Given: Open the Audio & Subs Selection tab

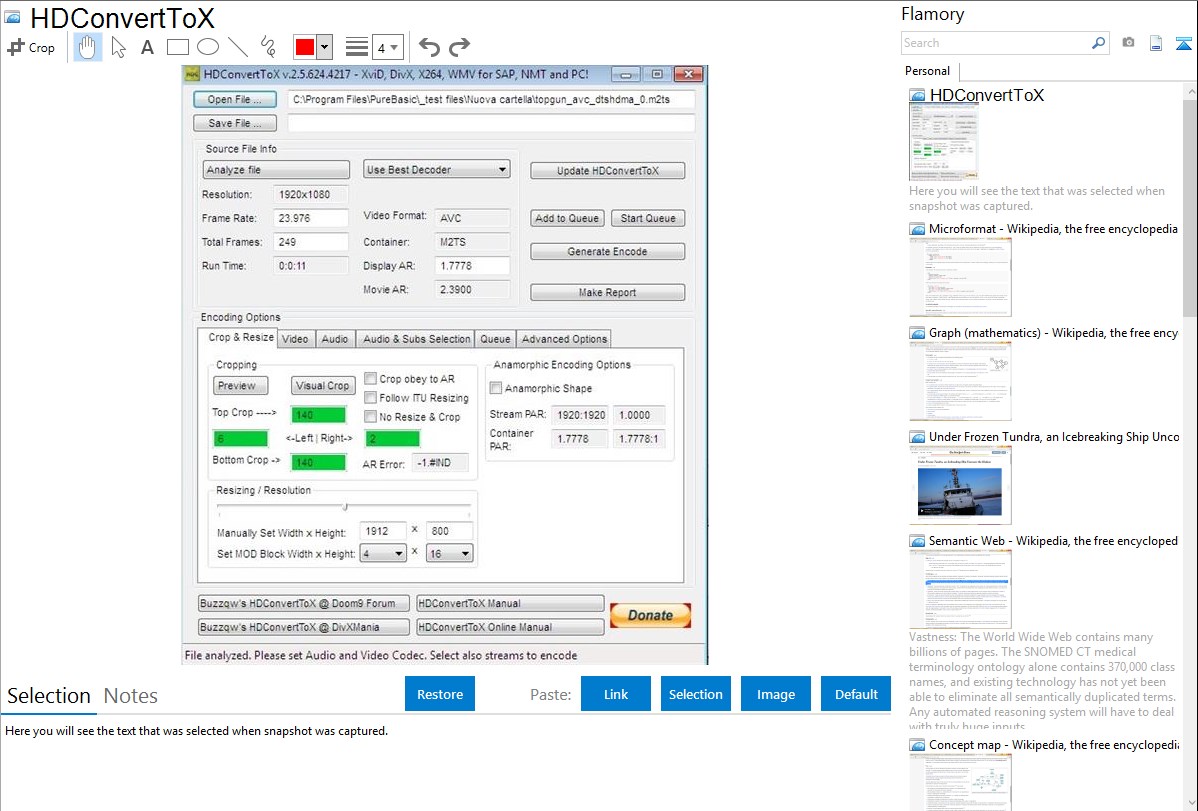Looking at the screenshot, I should tap(416, 339).
